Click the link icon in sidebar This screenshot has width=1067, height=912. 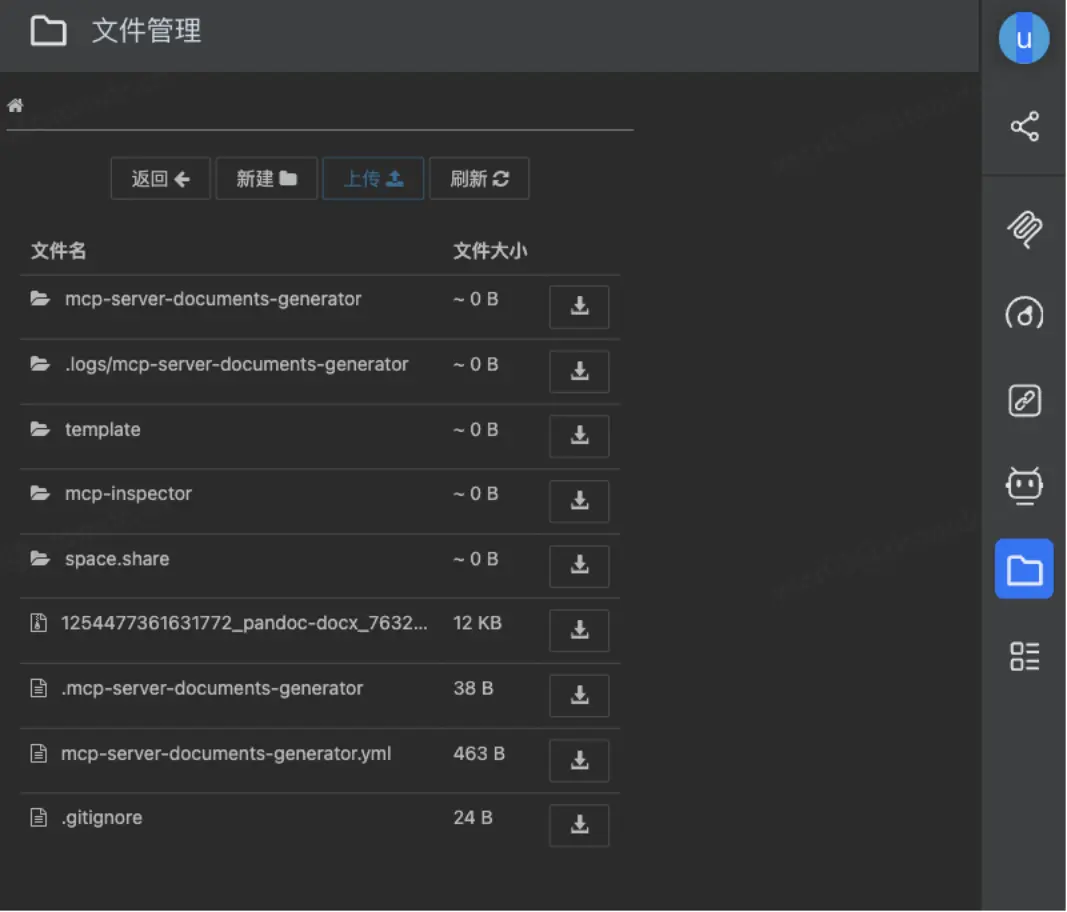(x=1024, y=400)
